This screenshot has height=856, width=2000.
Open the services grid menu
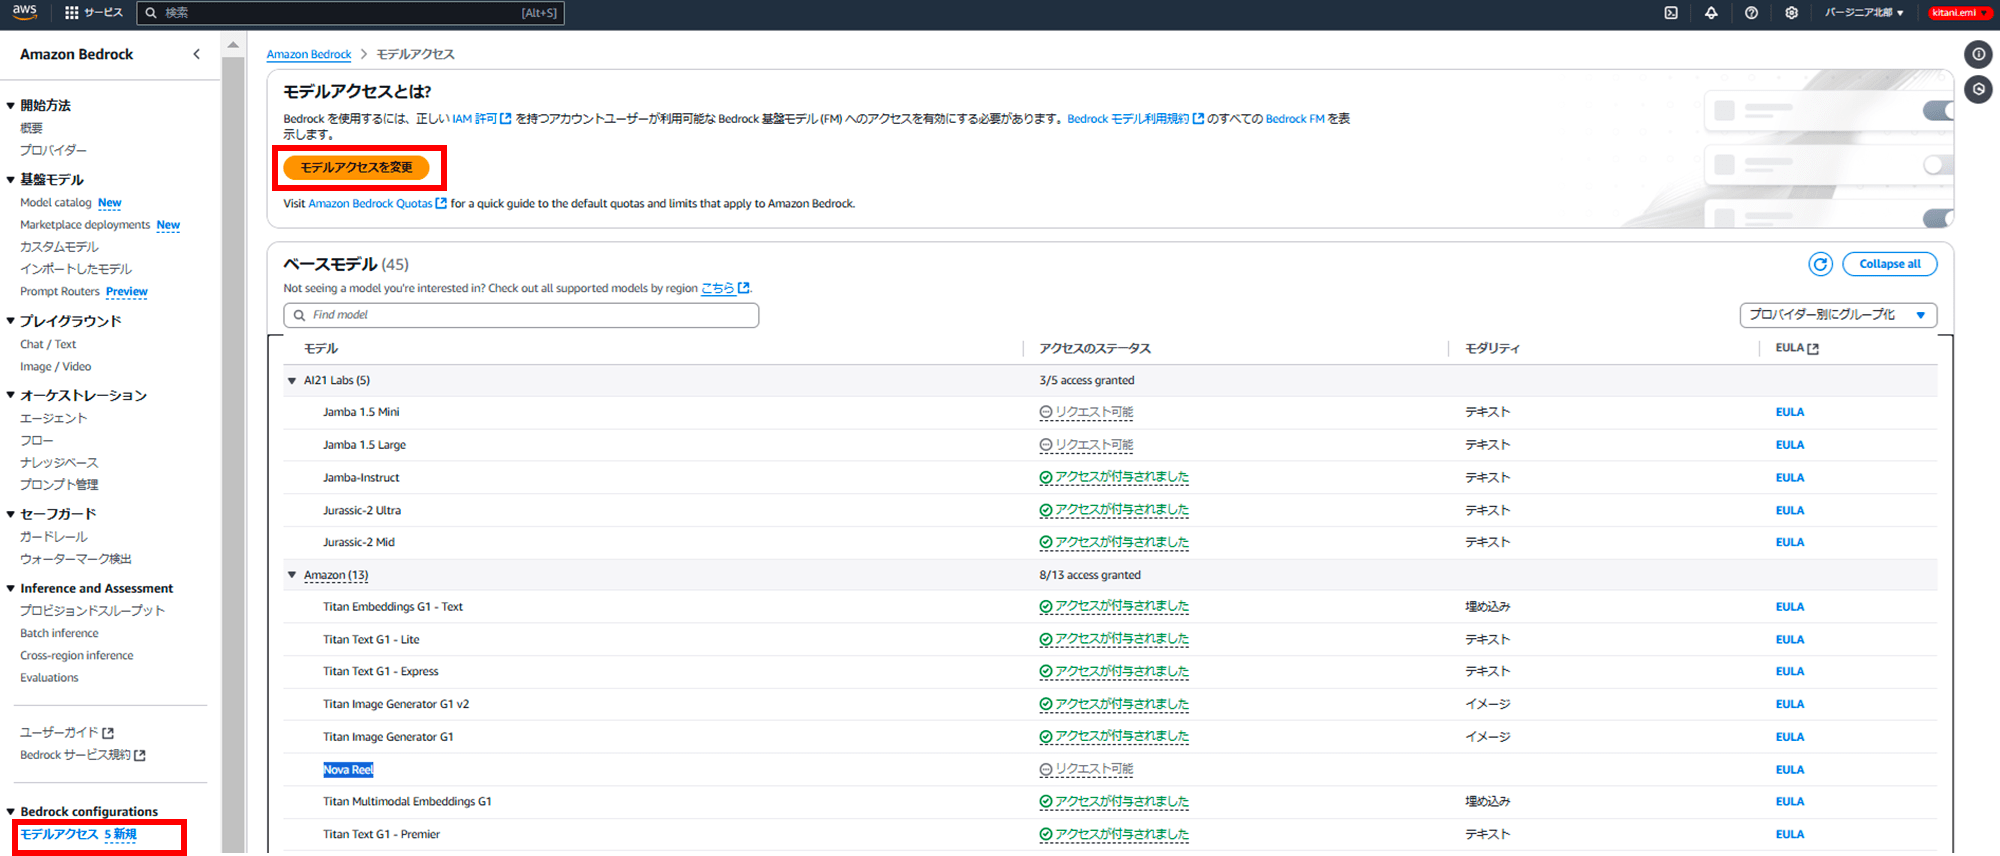point(72,13)
